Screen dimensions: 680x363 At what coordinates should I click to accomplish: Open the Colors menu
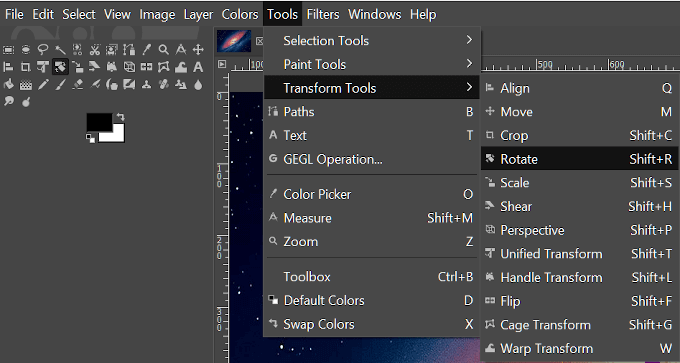240,14
